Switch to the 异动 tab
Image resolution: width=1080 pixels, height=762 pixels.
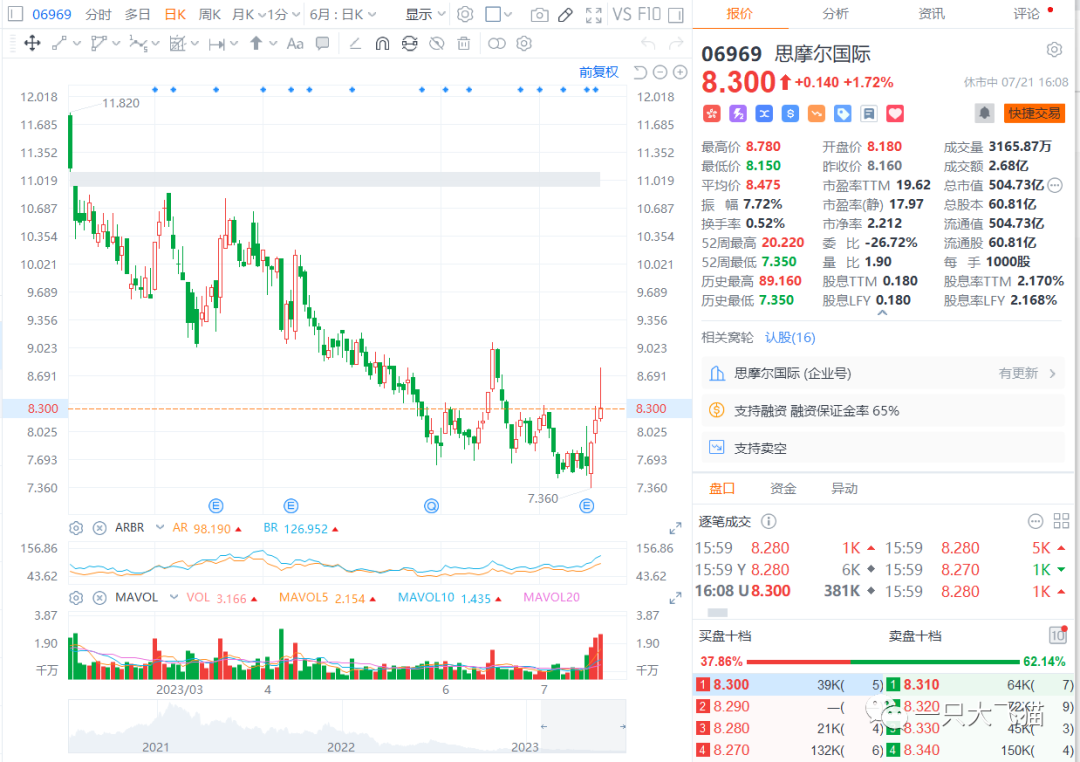844,488
